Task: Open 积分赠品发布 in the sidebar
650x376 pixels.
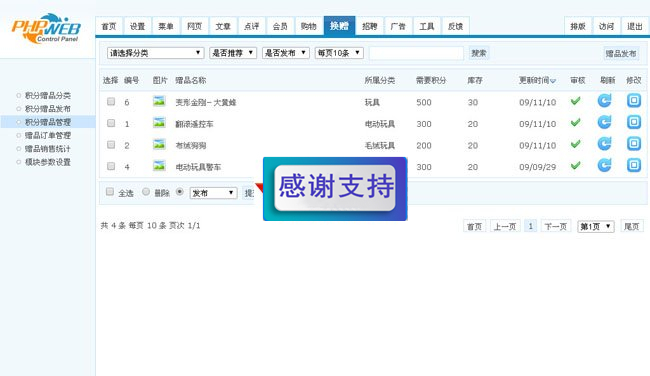Action: (x=48, y=109)
